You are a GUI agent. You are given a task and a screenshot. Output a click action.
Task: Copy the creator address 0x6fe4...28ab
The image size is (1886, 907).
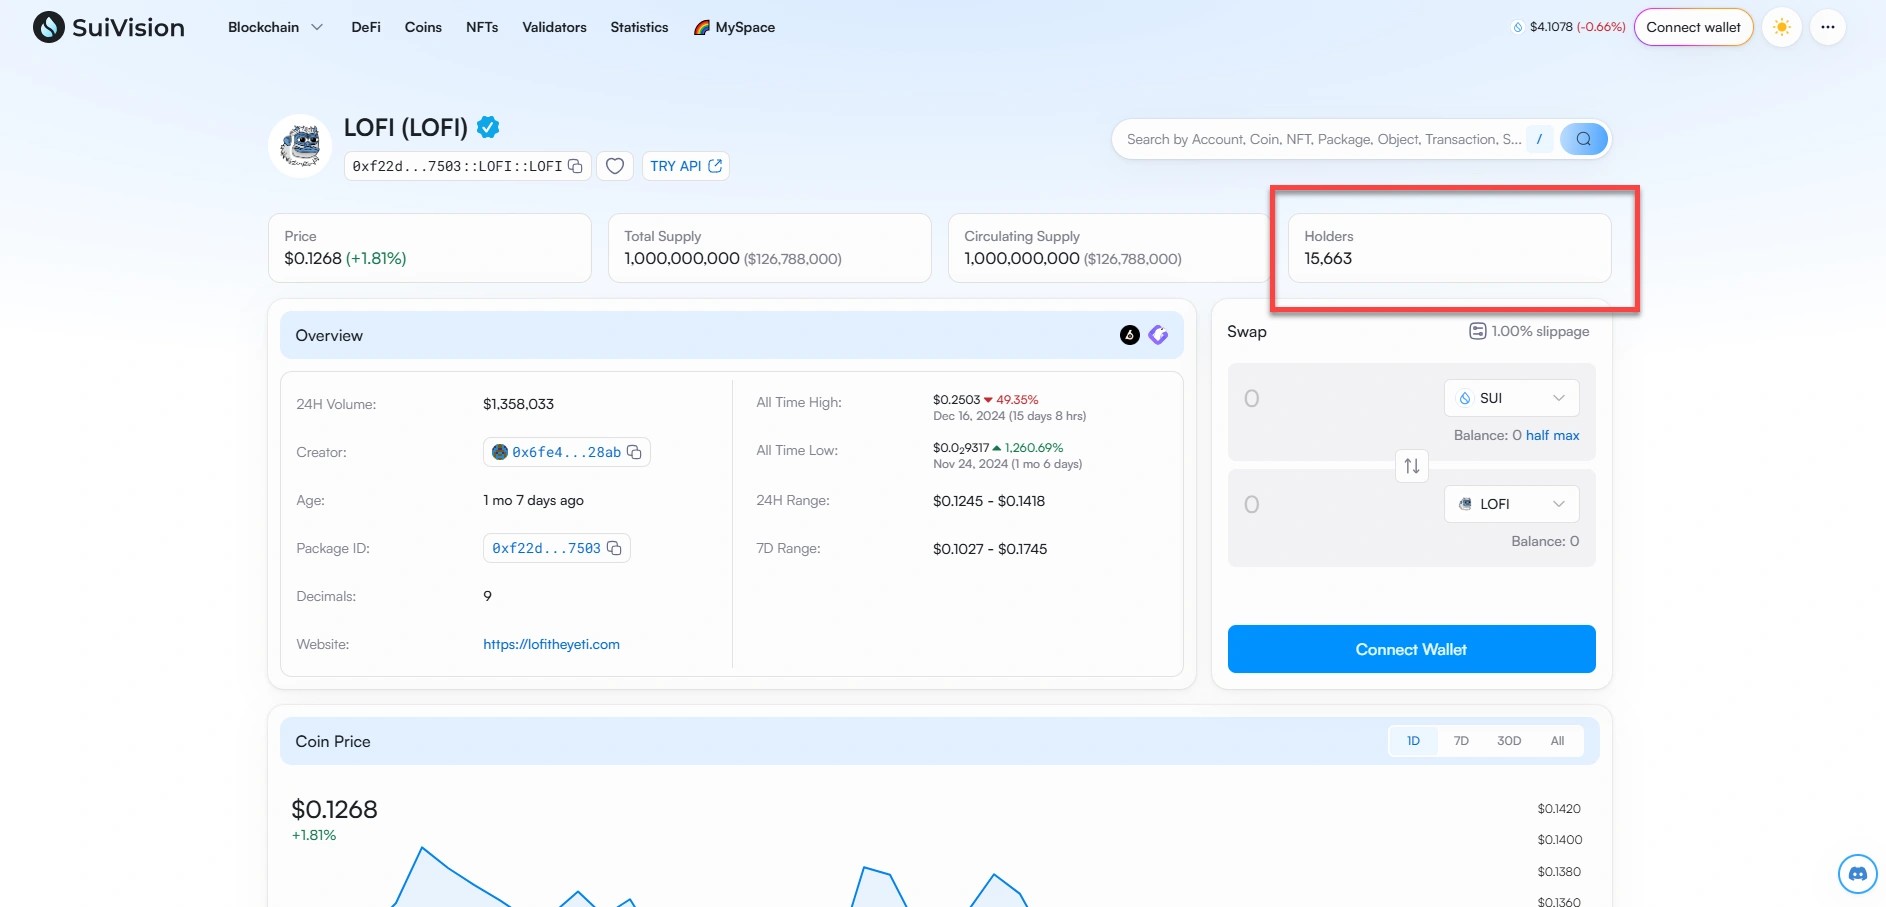click(x=635, y=452)
